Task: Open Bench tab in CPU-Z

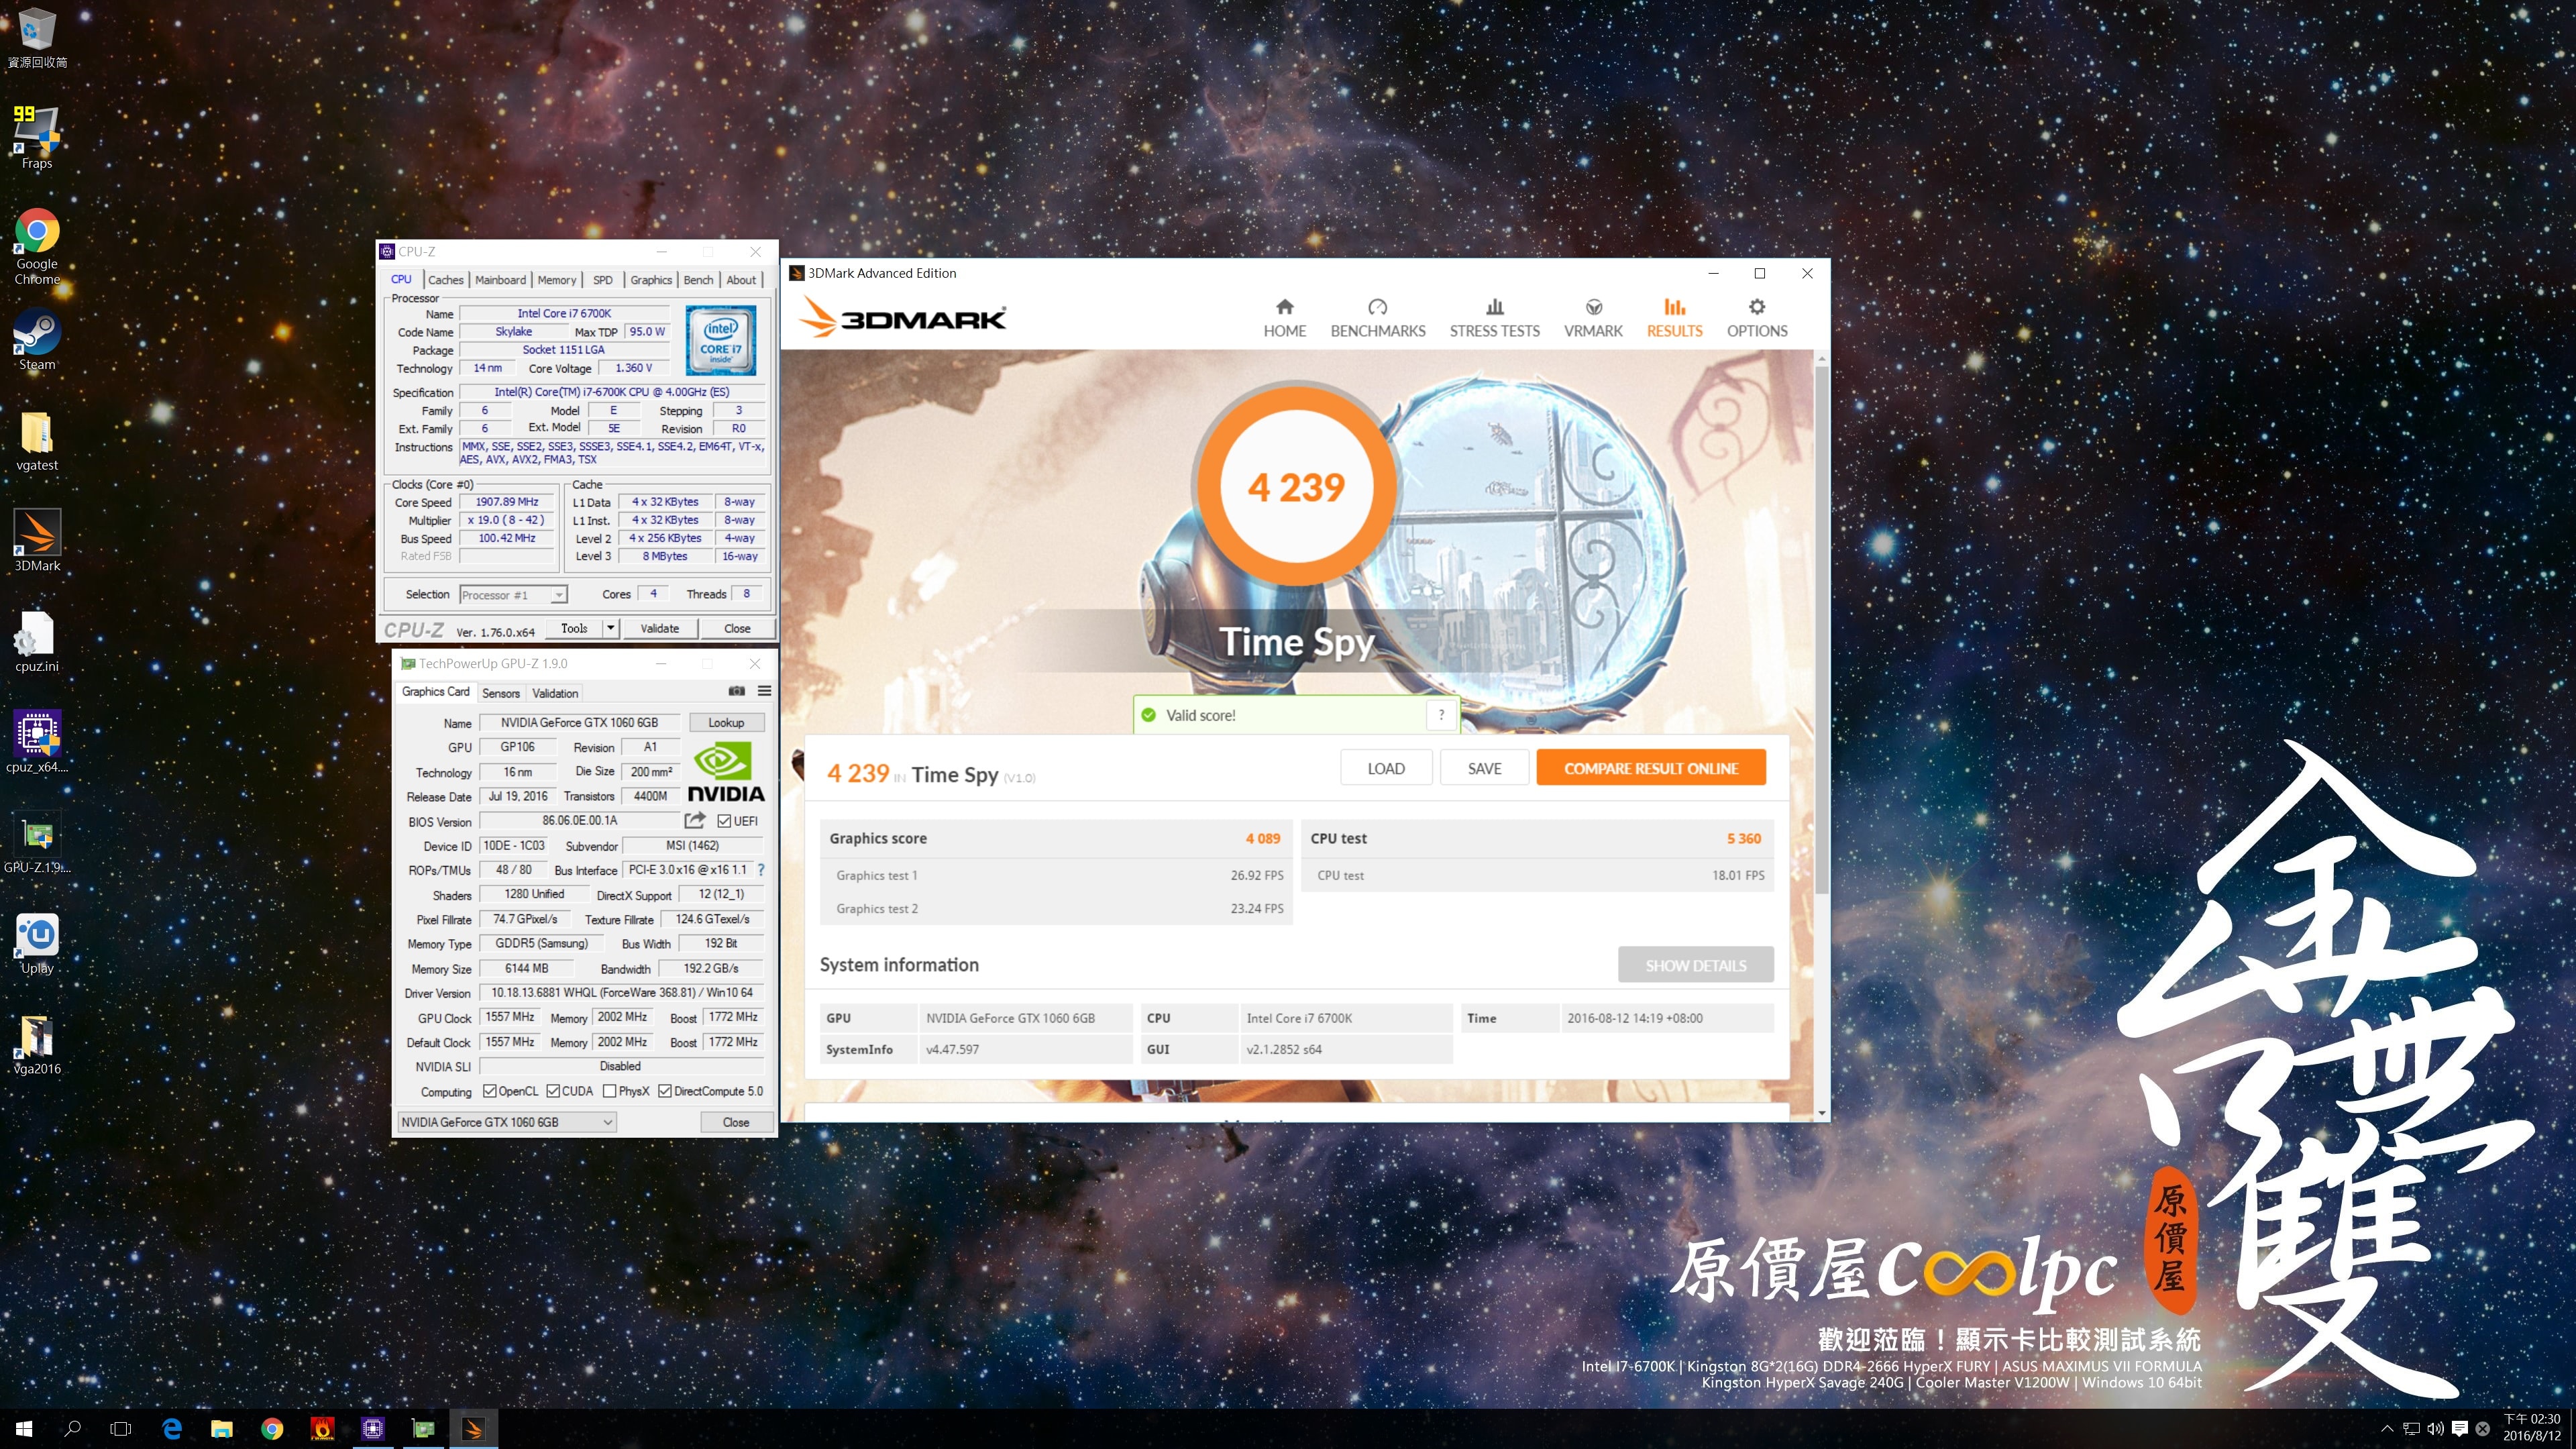Action: (x=698, y=280)
